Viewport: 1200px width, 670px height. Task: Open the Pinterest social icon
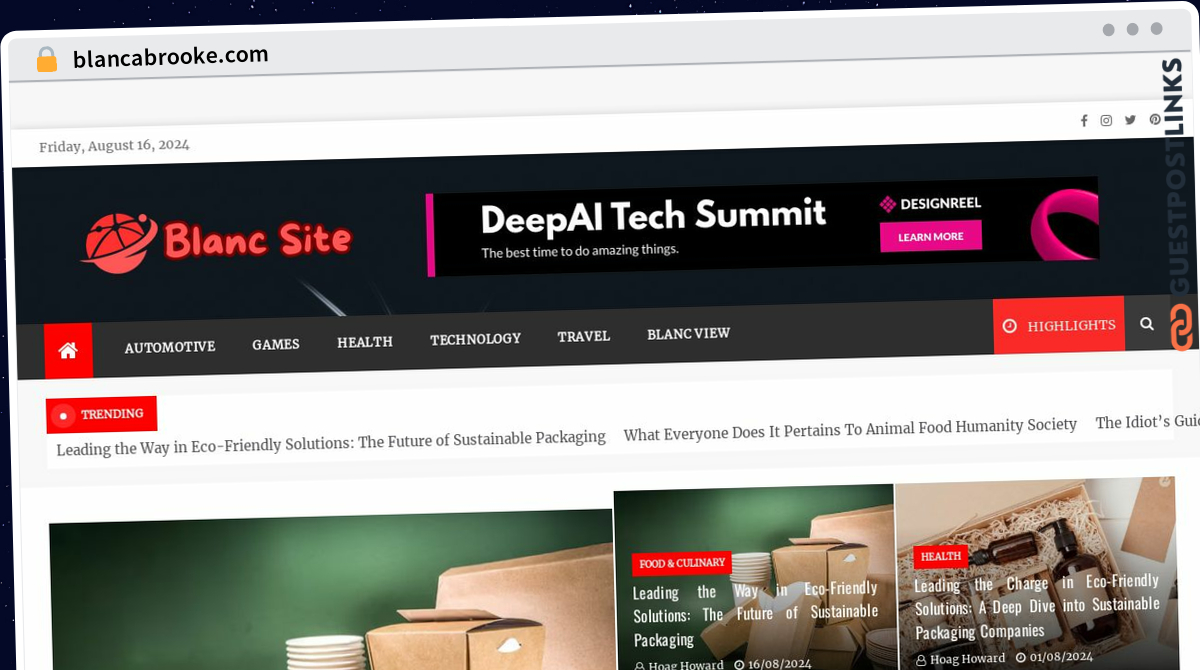click(x=1154, y=119)
